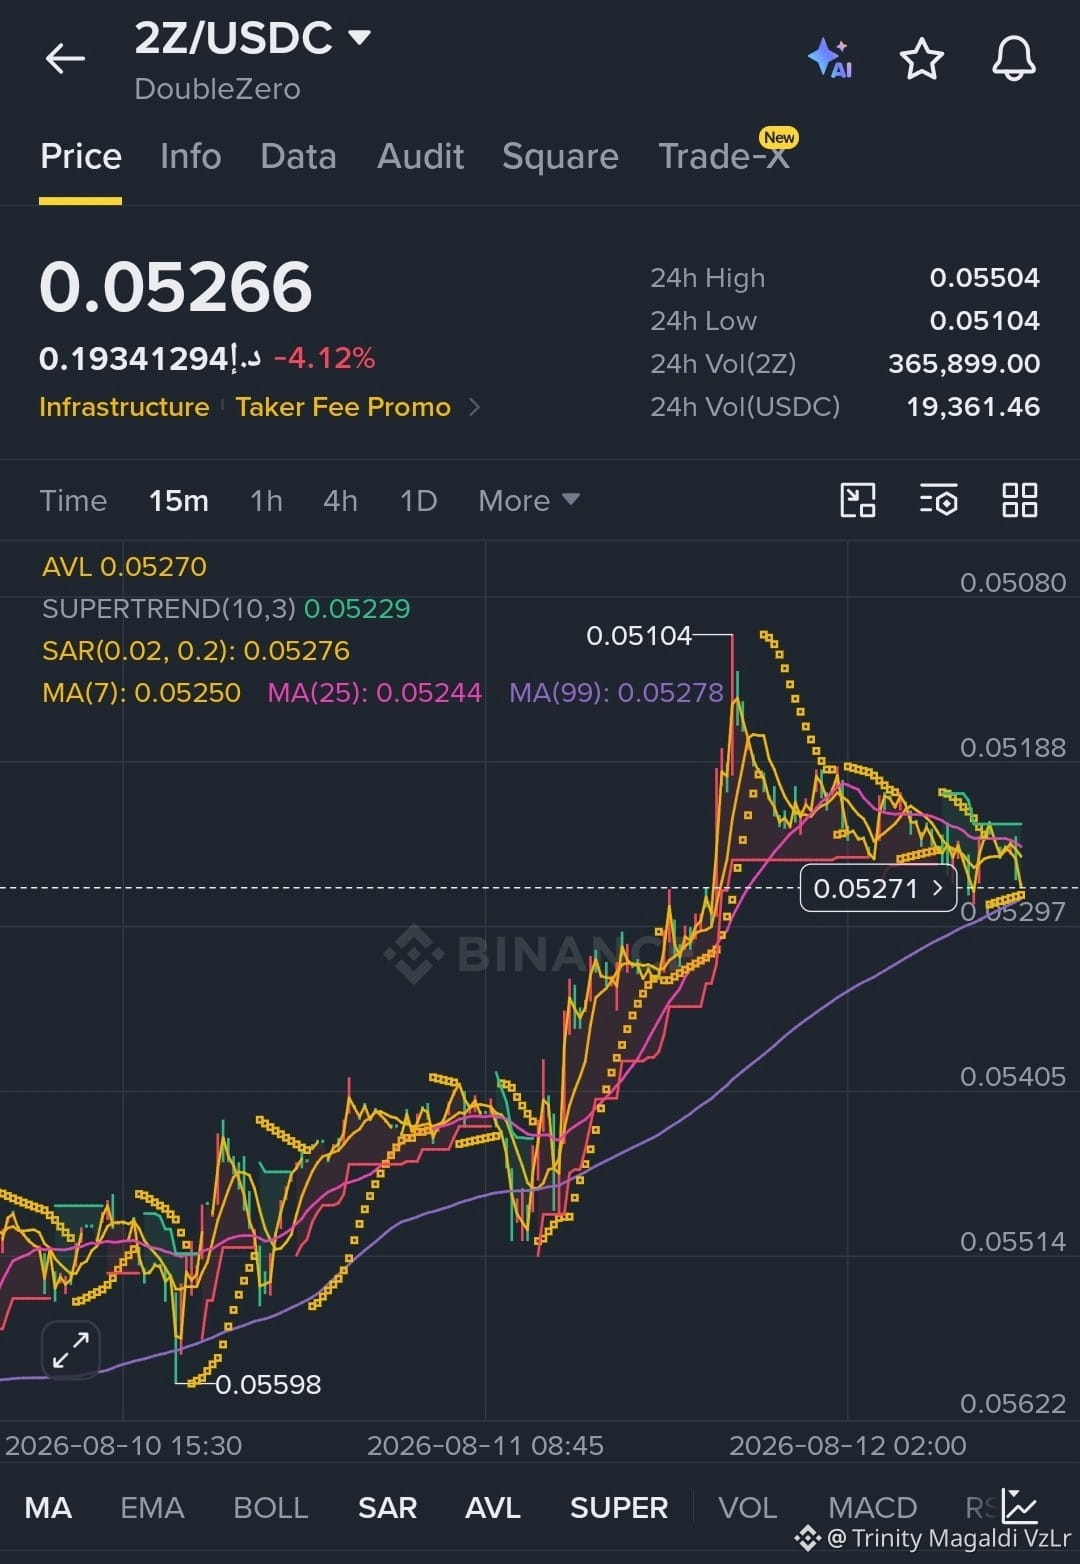Add pair to favorites with star icon
The width and height of the screenshot is (1080, 1564).
point(921,59)
